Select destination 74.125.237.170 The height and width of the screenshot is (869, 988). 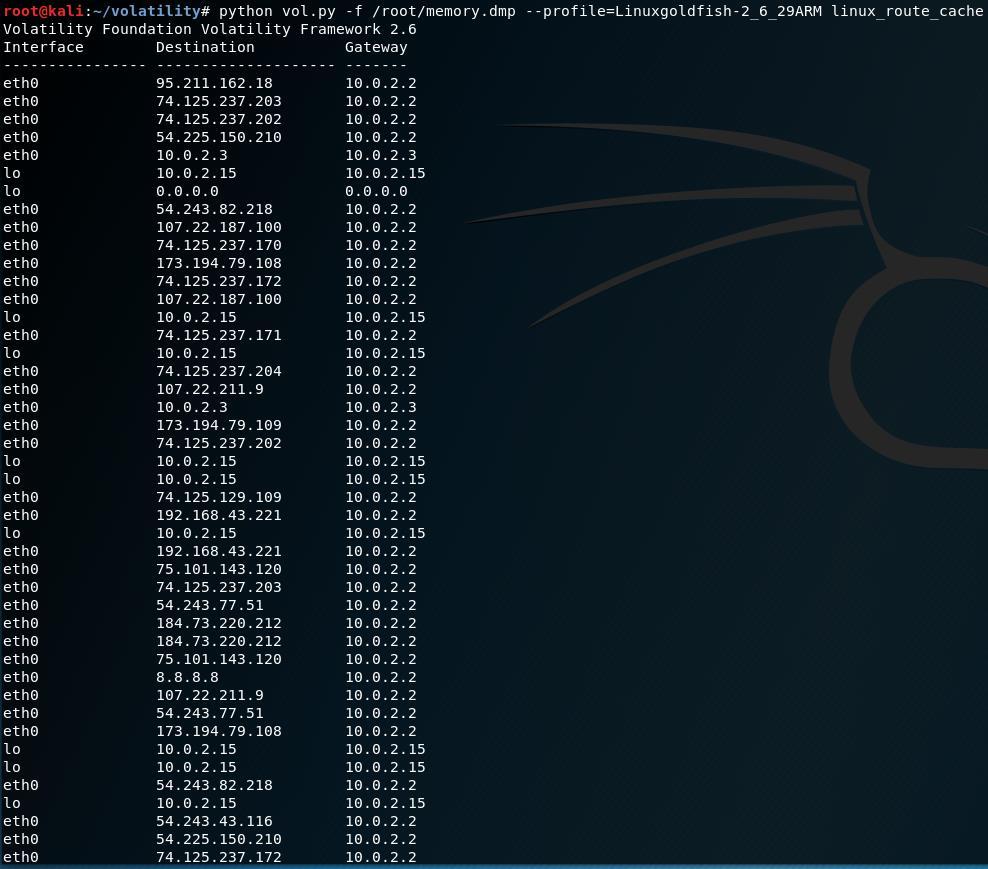coord(219,245)
